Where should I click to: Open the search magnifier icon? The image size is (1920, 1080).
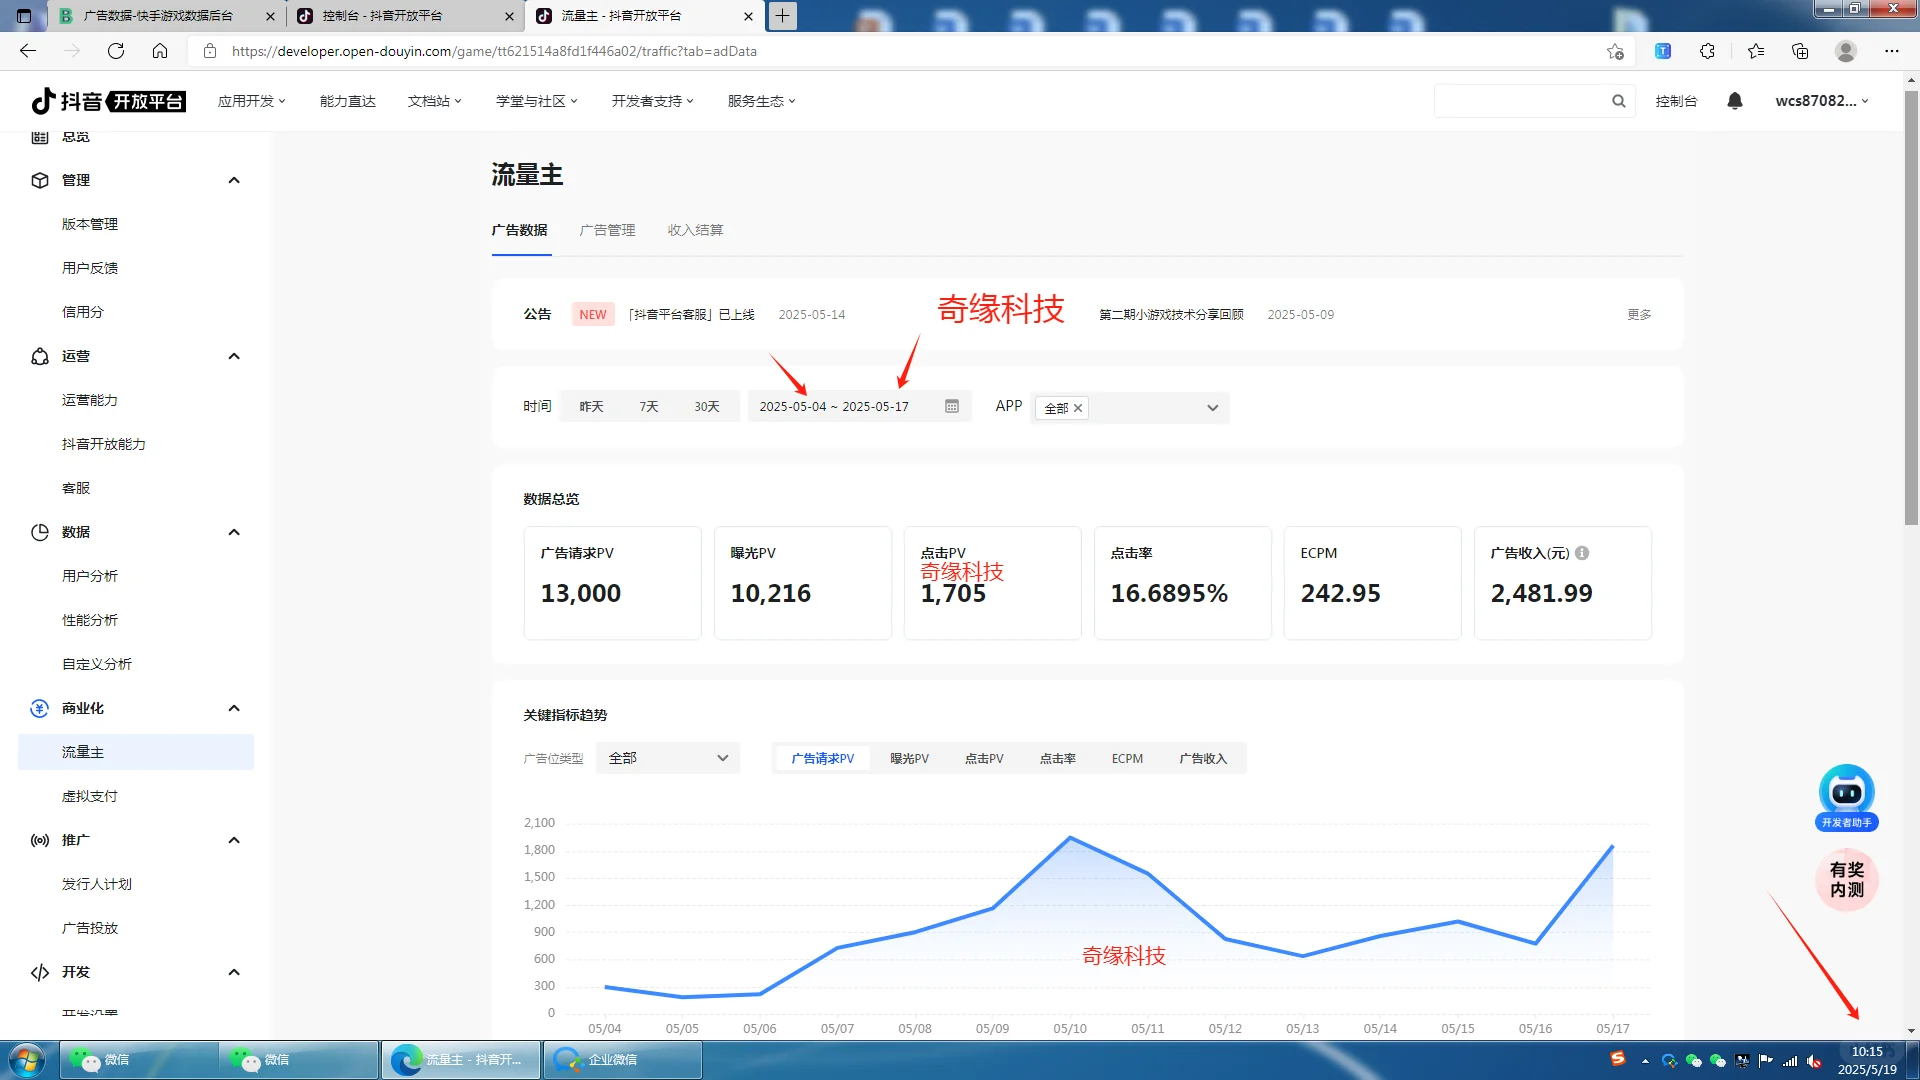point(1619,100)
